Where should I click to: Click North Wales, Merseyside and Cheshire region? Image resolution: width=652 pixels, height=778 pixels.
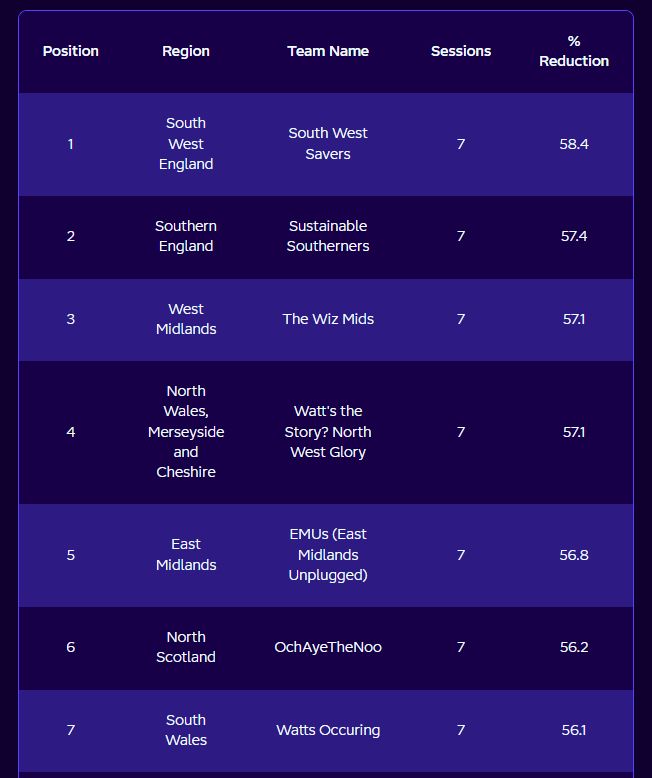pos(186,432)
